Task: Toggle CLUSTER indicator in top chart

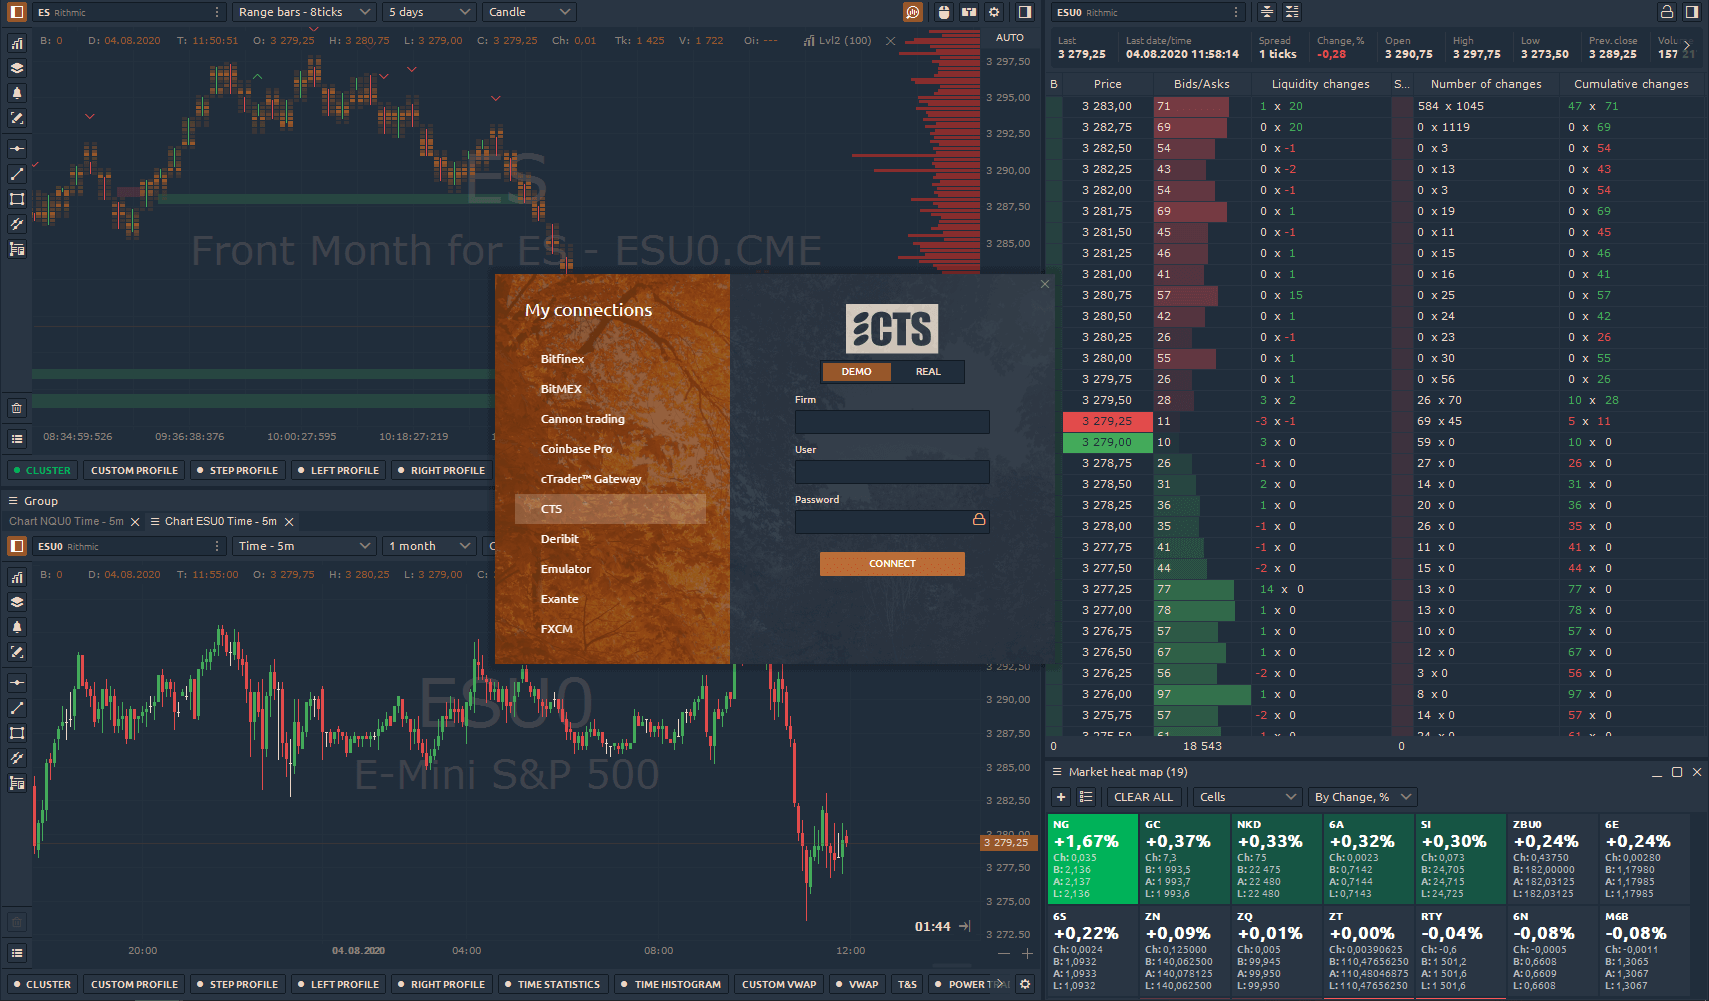Action: pos(42,470)
